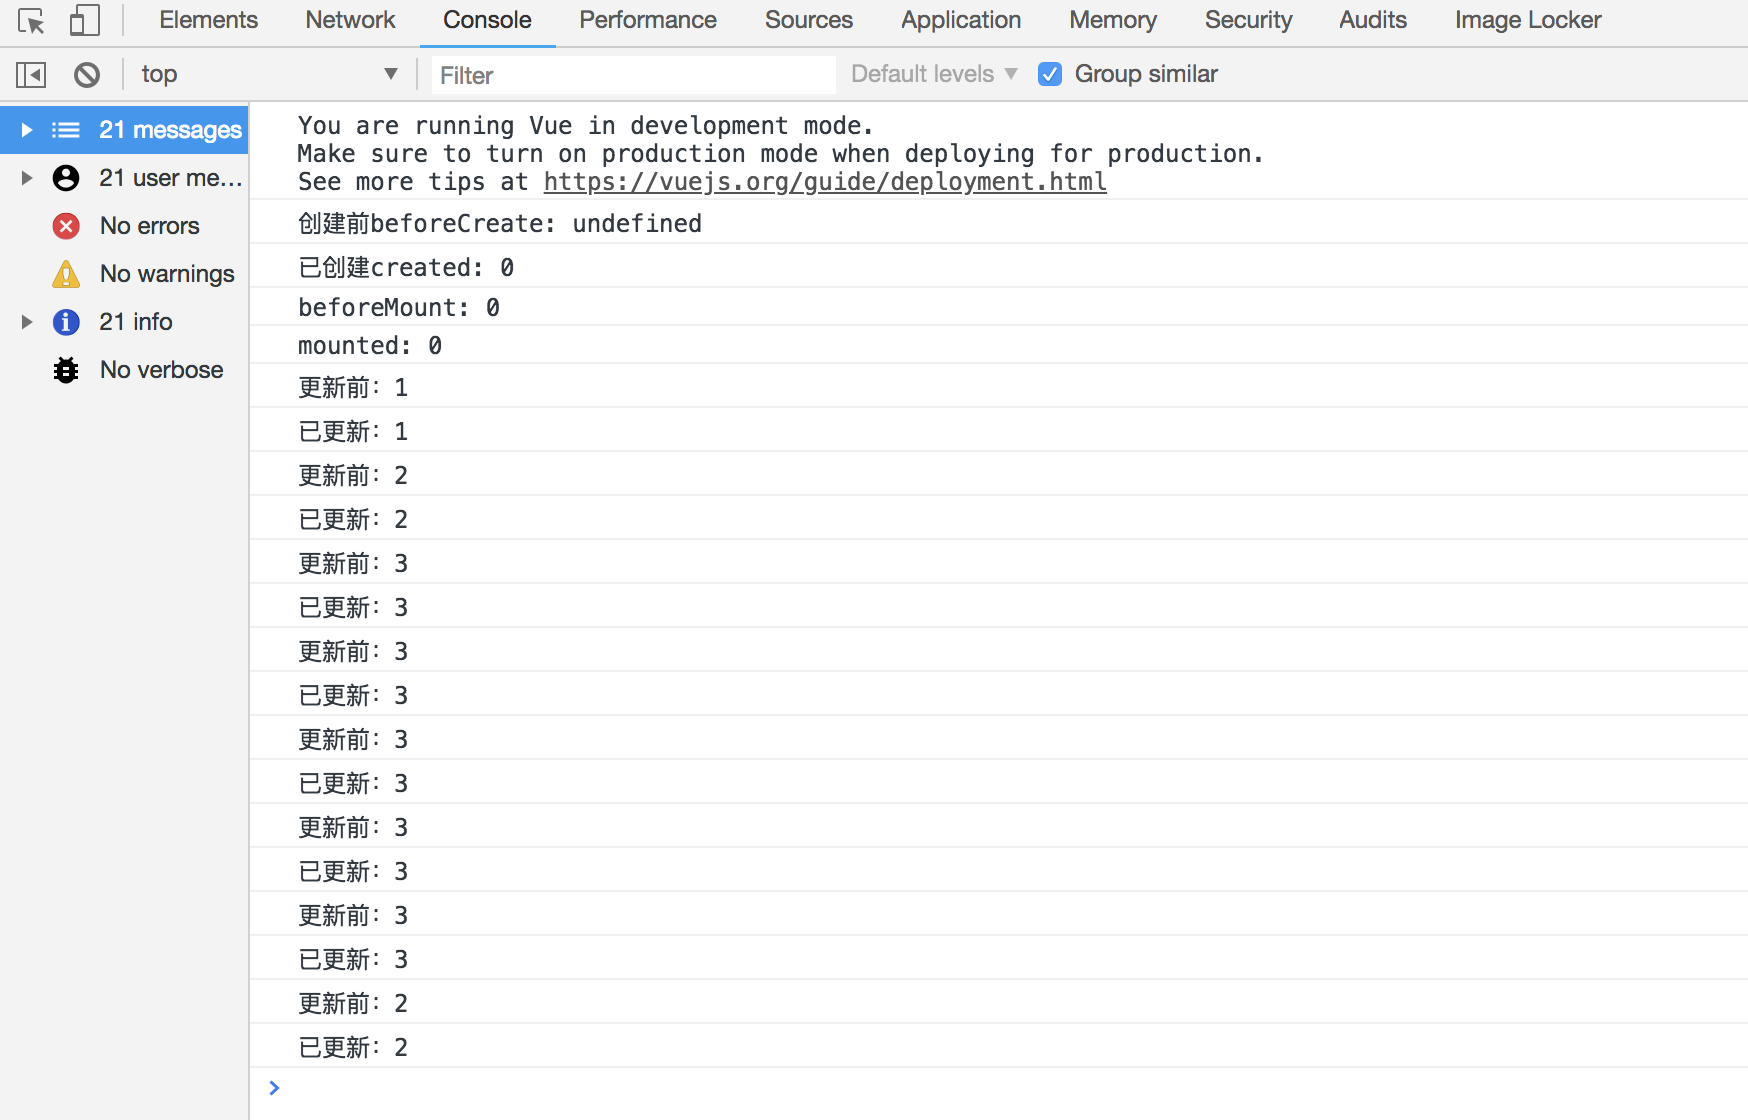The image size is (1748, 1120).
Task: Open the Sources tab
Action: click(x=809, y=20)
